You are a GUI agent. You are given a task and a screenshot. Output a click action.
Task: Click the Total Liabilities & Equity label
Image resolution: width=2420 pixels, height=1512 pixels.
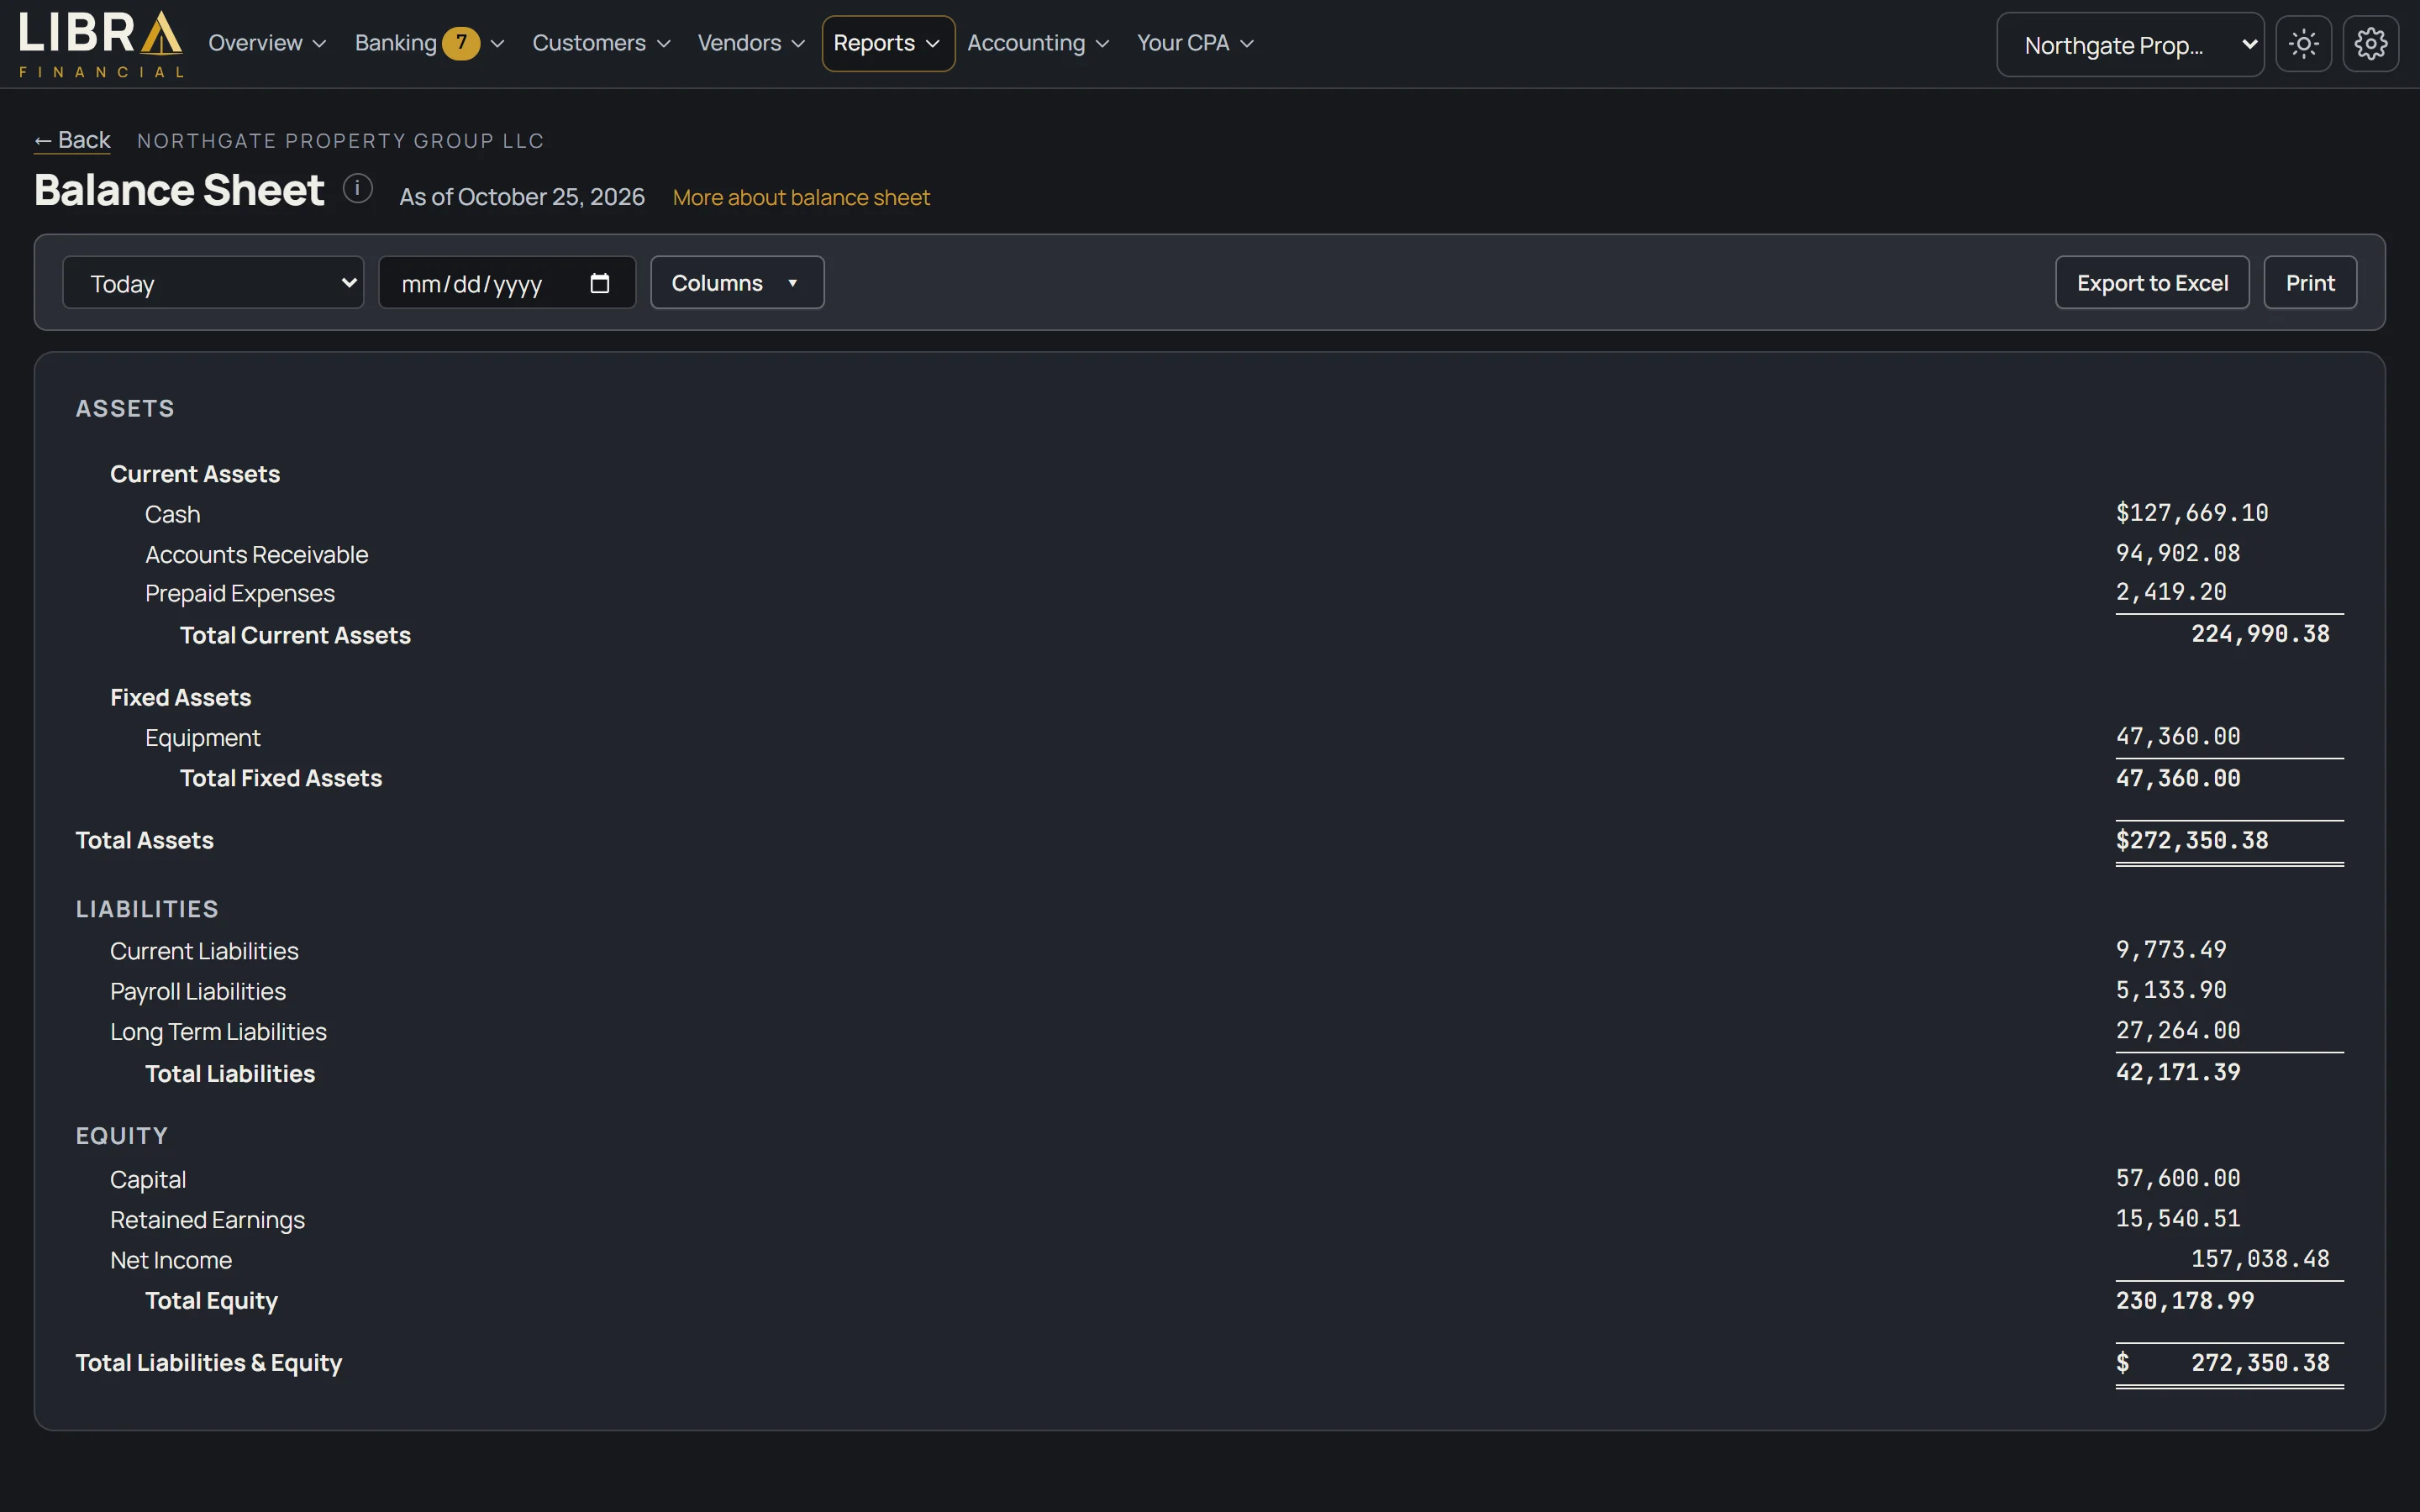(x=209, y=1363)
